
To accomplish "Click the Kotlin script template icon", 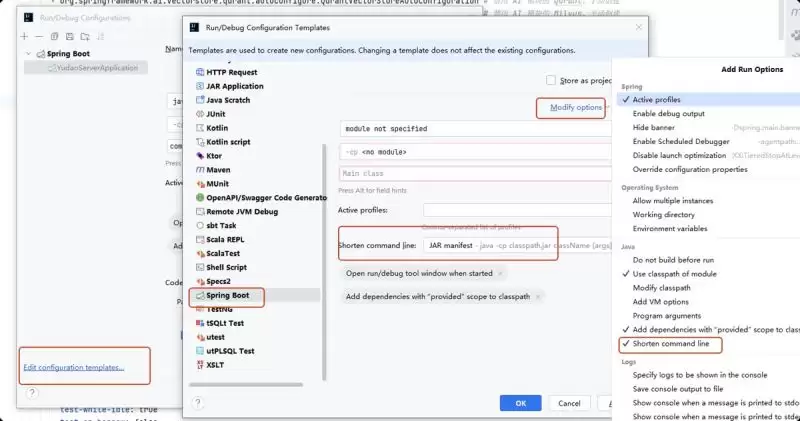I will tap(200, 142).
